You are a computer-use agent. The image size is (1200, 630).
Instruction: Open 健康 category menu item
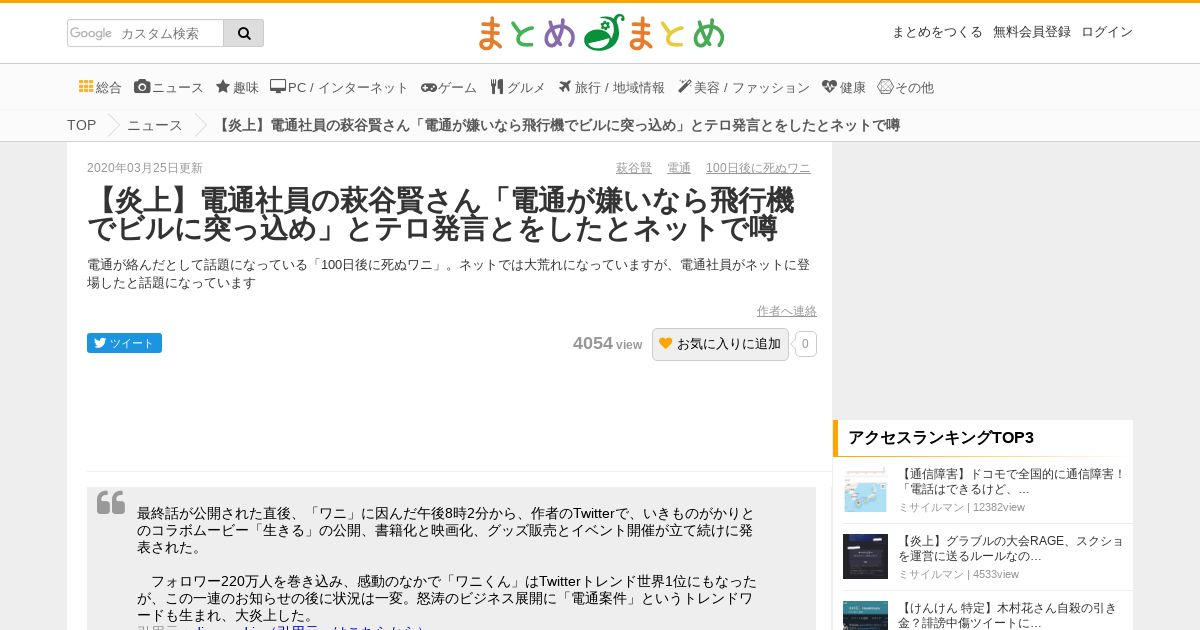coord(843,87)
